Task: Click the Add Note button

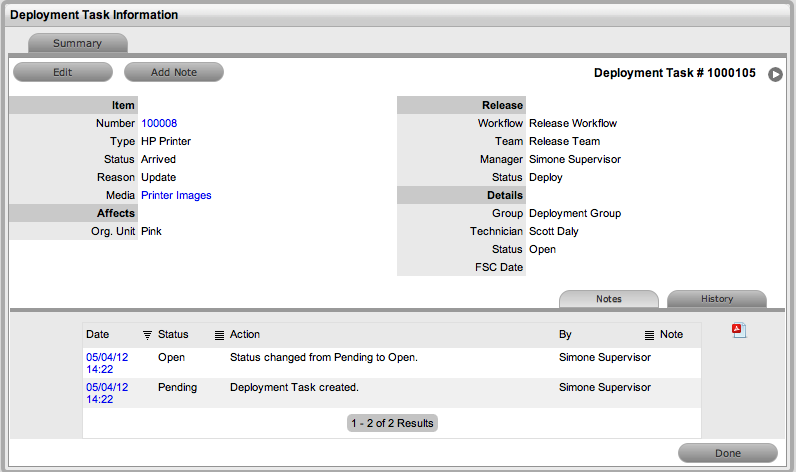Action: tap(173, 72)
